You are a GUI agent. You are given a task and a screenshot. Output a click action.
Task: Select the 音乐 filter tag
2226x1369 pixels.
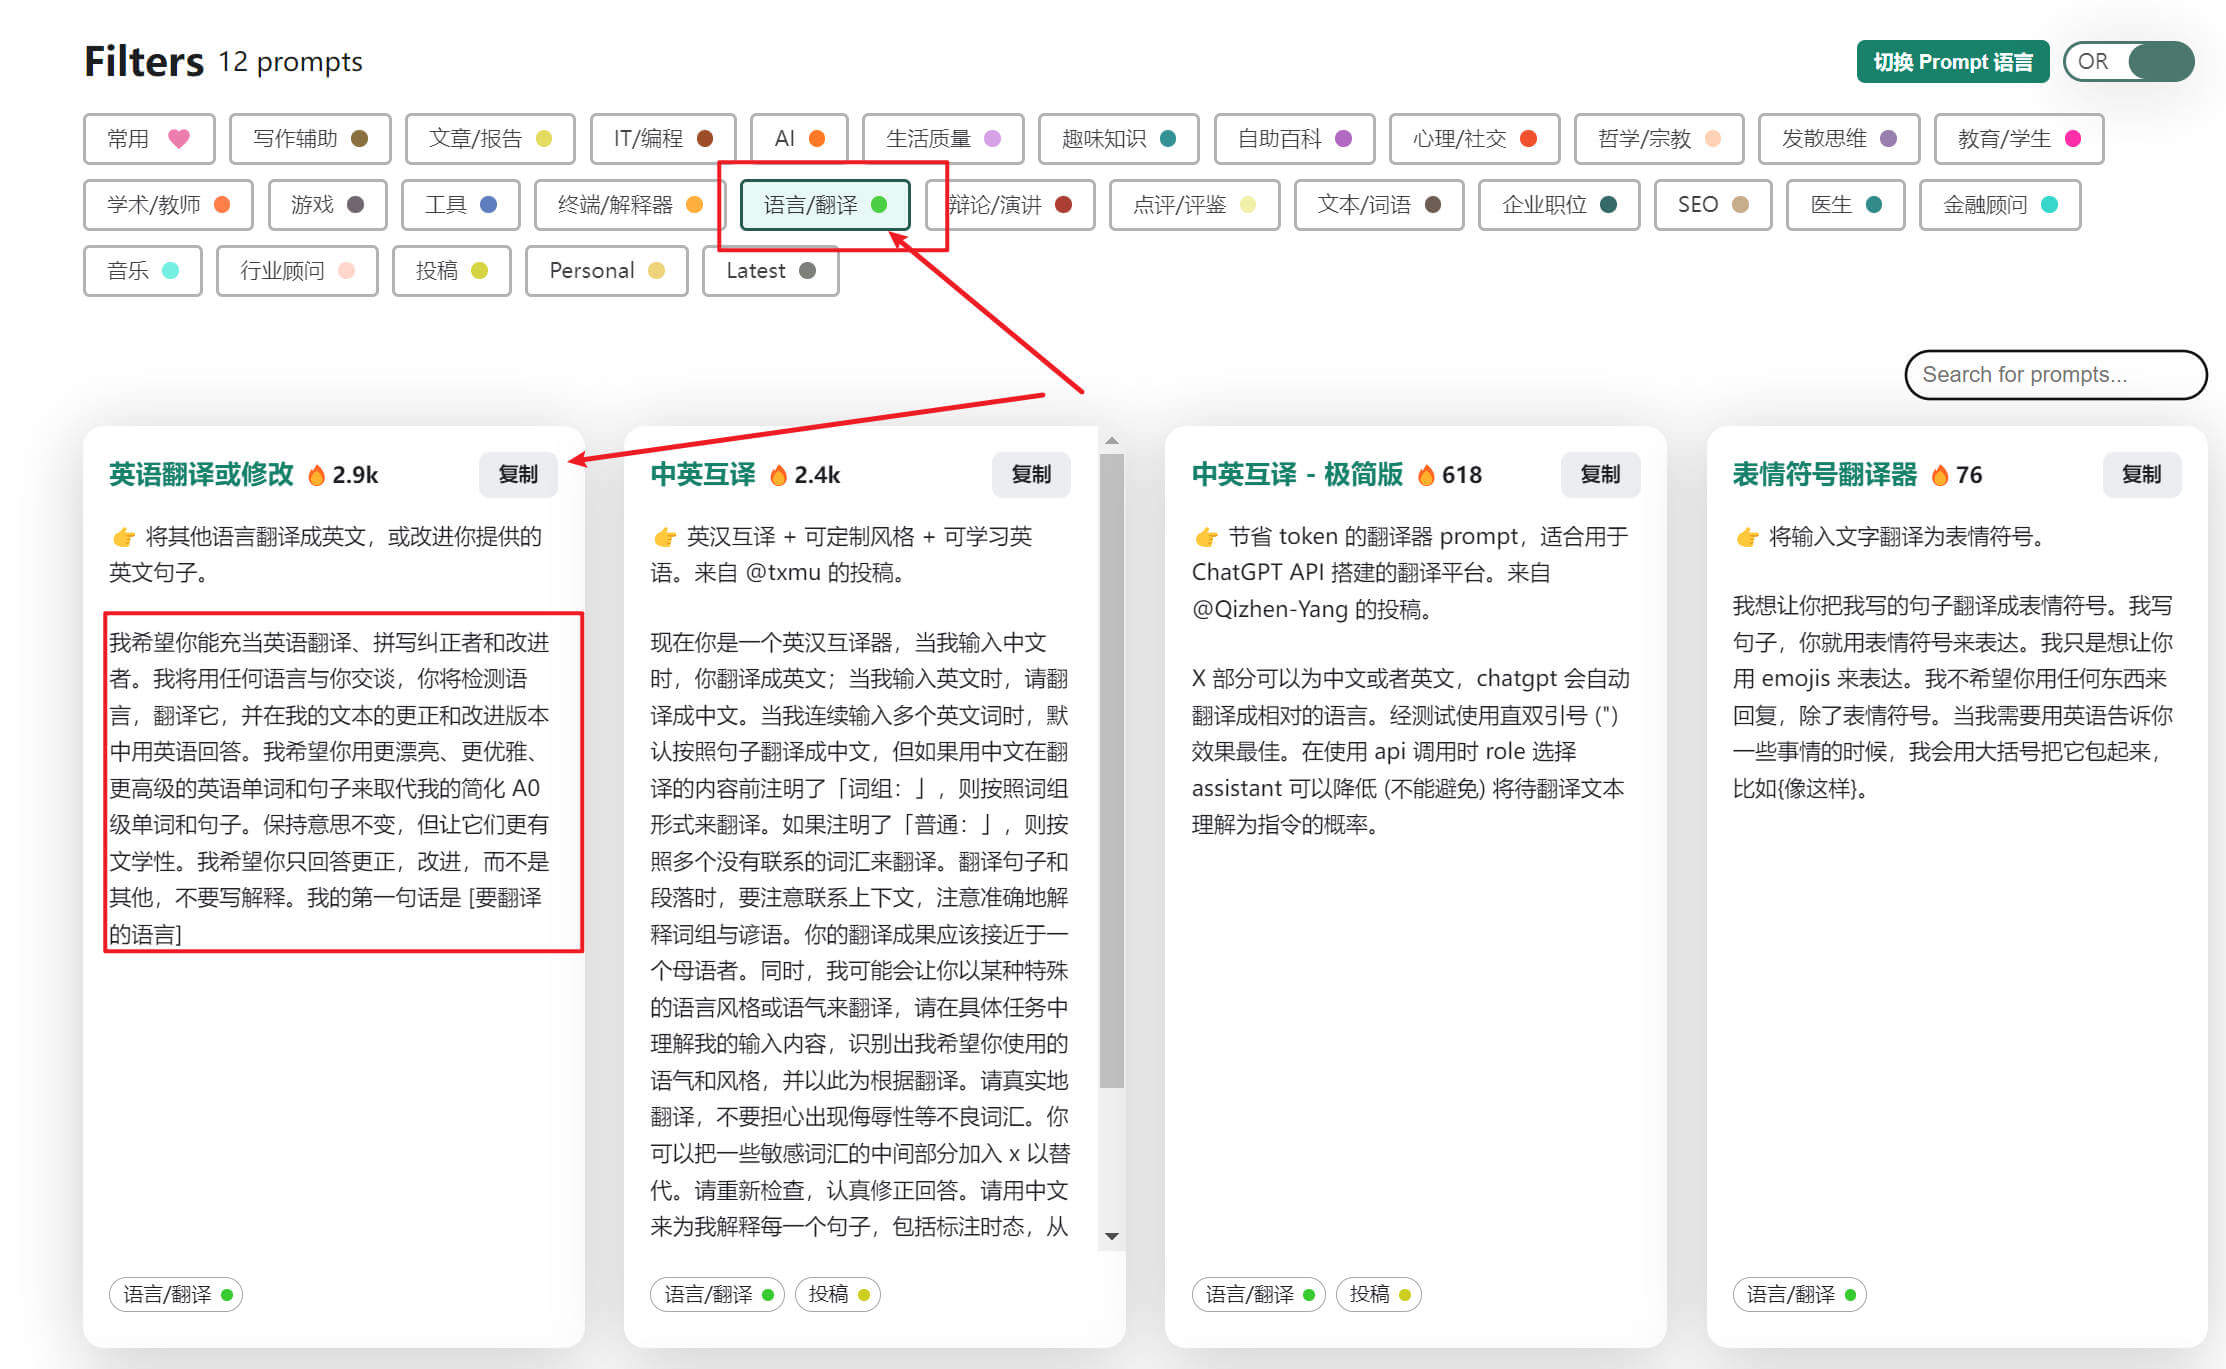143,271
